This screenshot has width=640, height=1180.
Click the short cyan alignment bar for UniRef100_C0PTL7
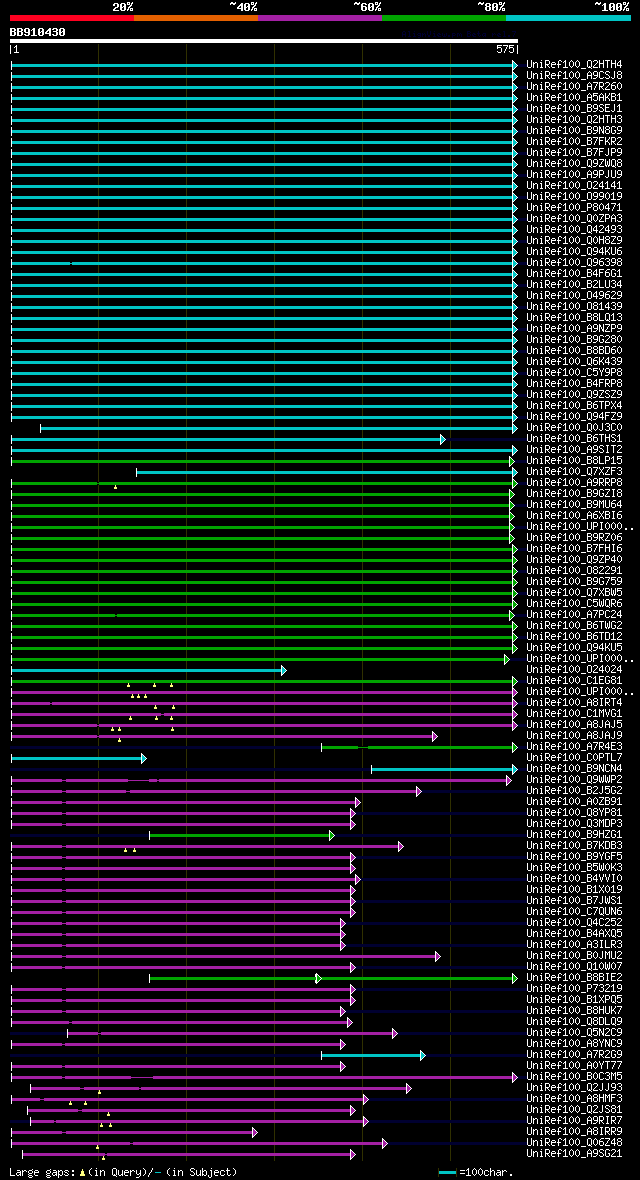tap(78, 759)
